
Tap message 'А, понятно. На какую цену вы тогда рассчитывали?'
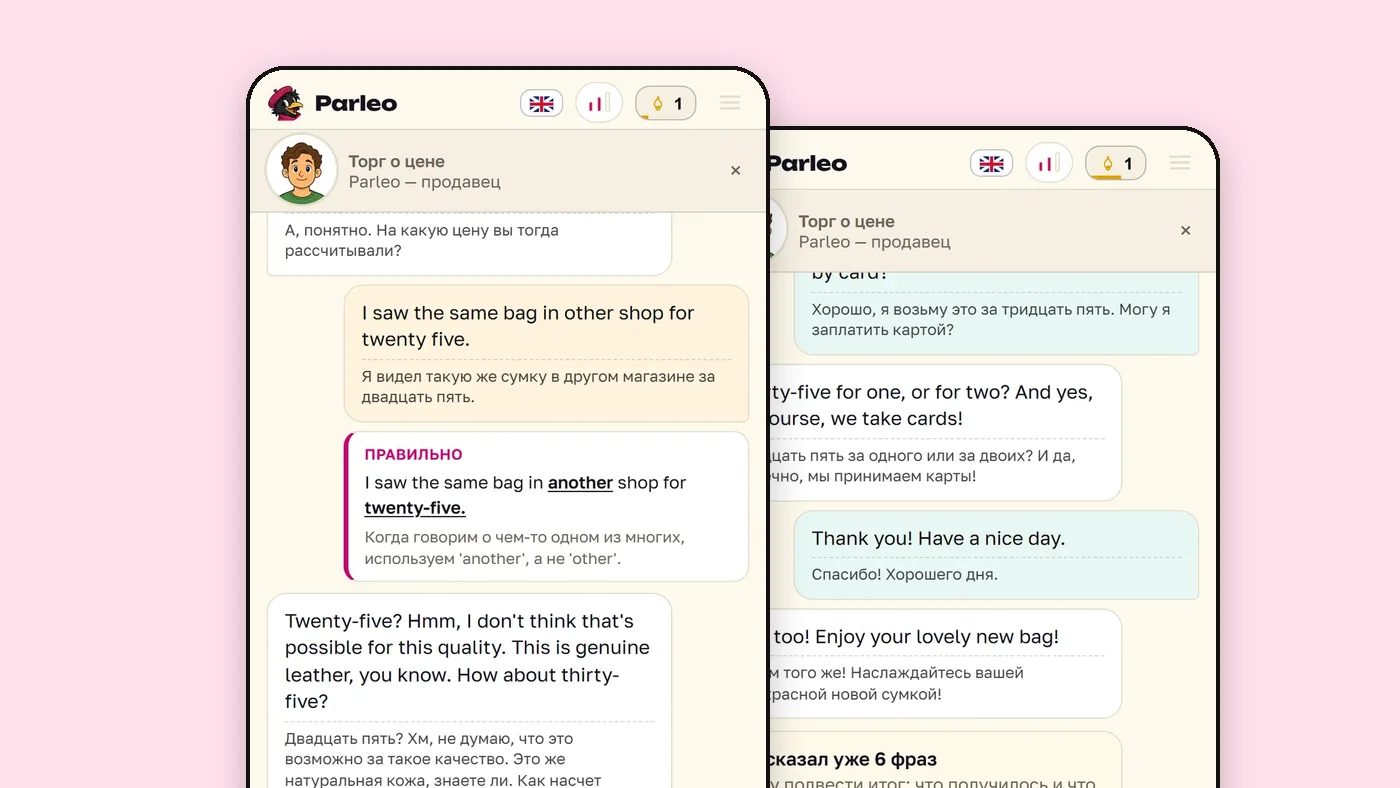tap(422, 240)
